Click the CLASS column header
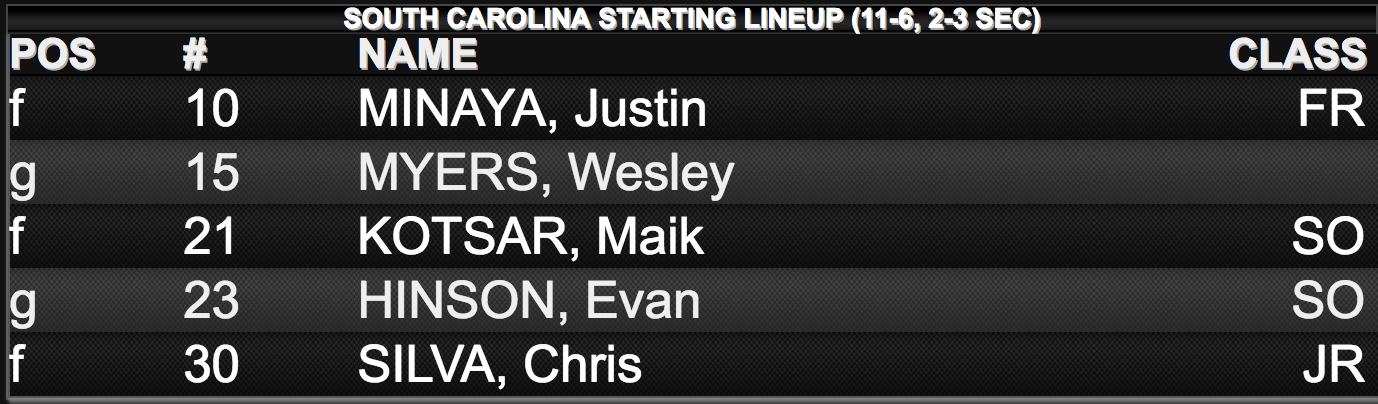Screen dimensions: 1378x404 point(1298,55)
